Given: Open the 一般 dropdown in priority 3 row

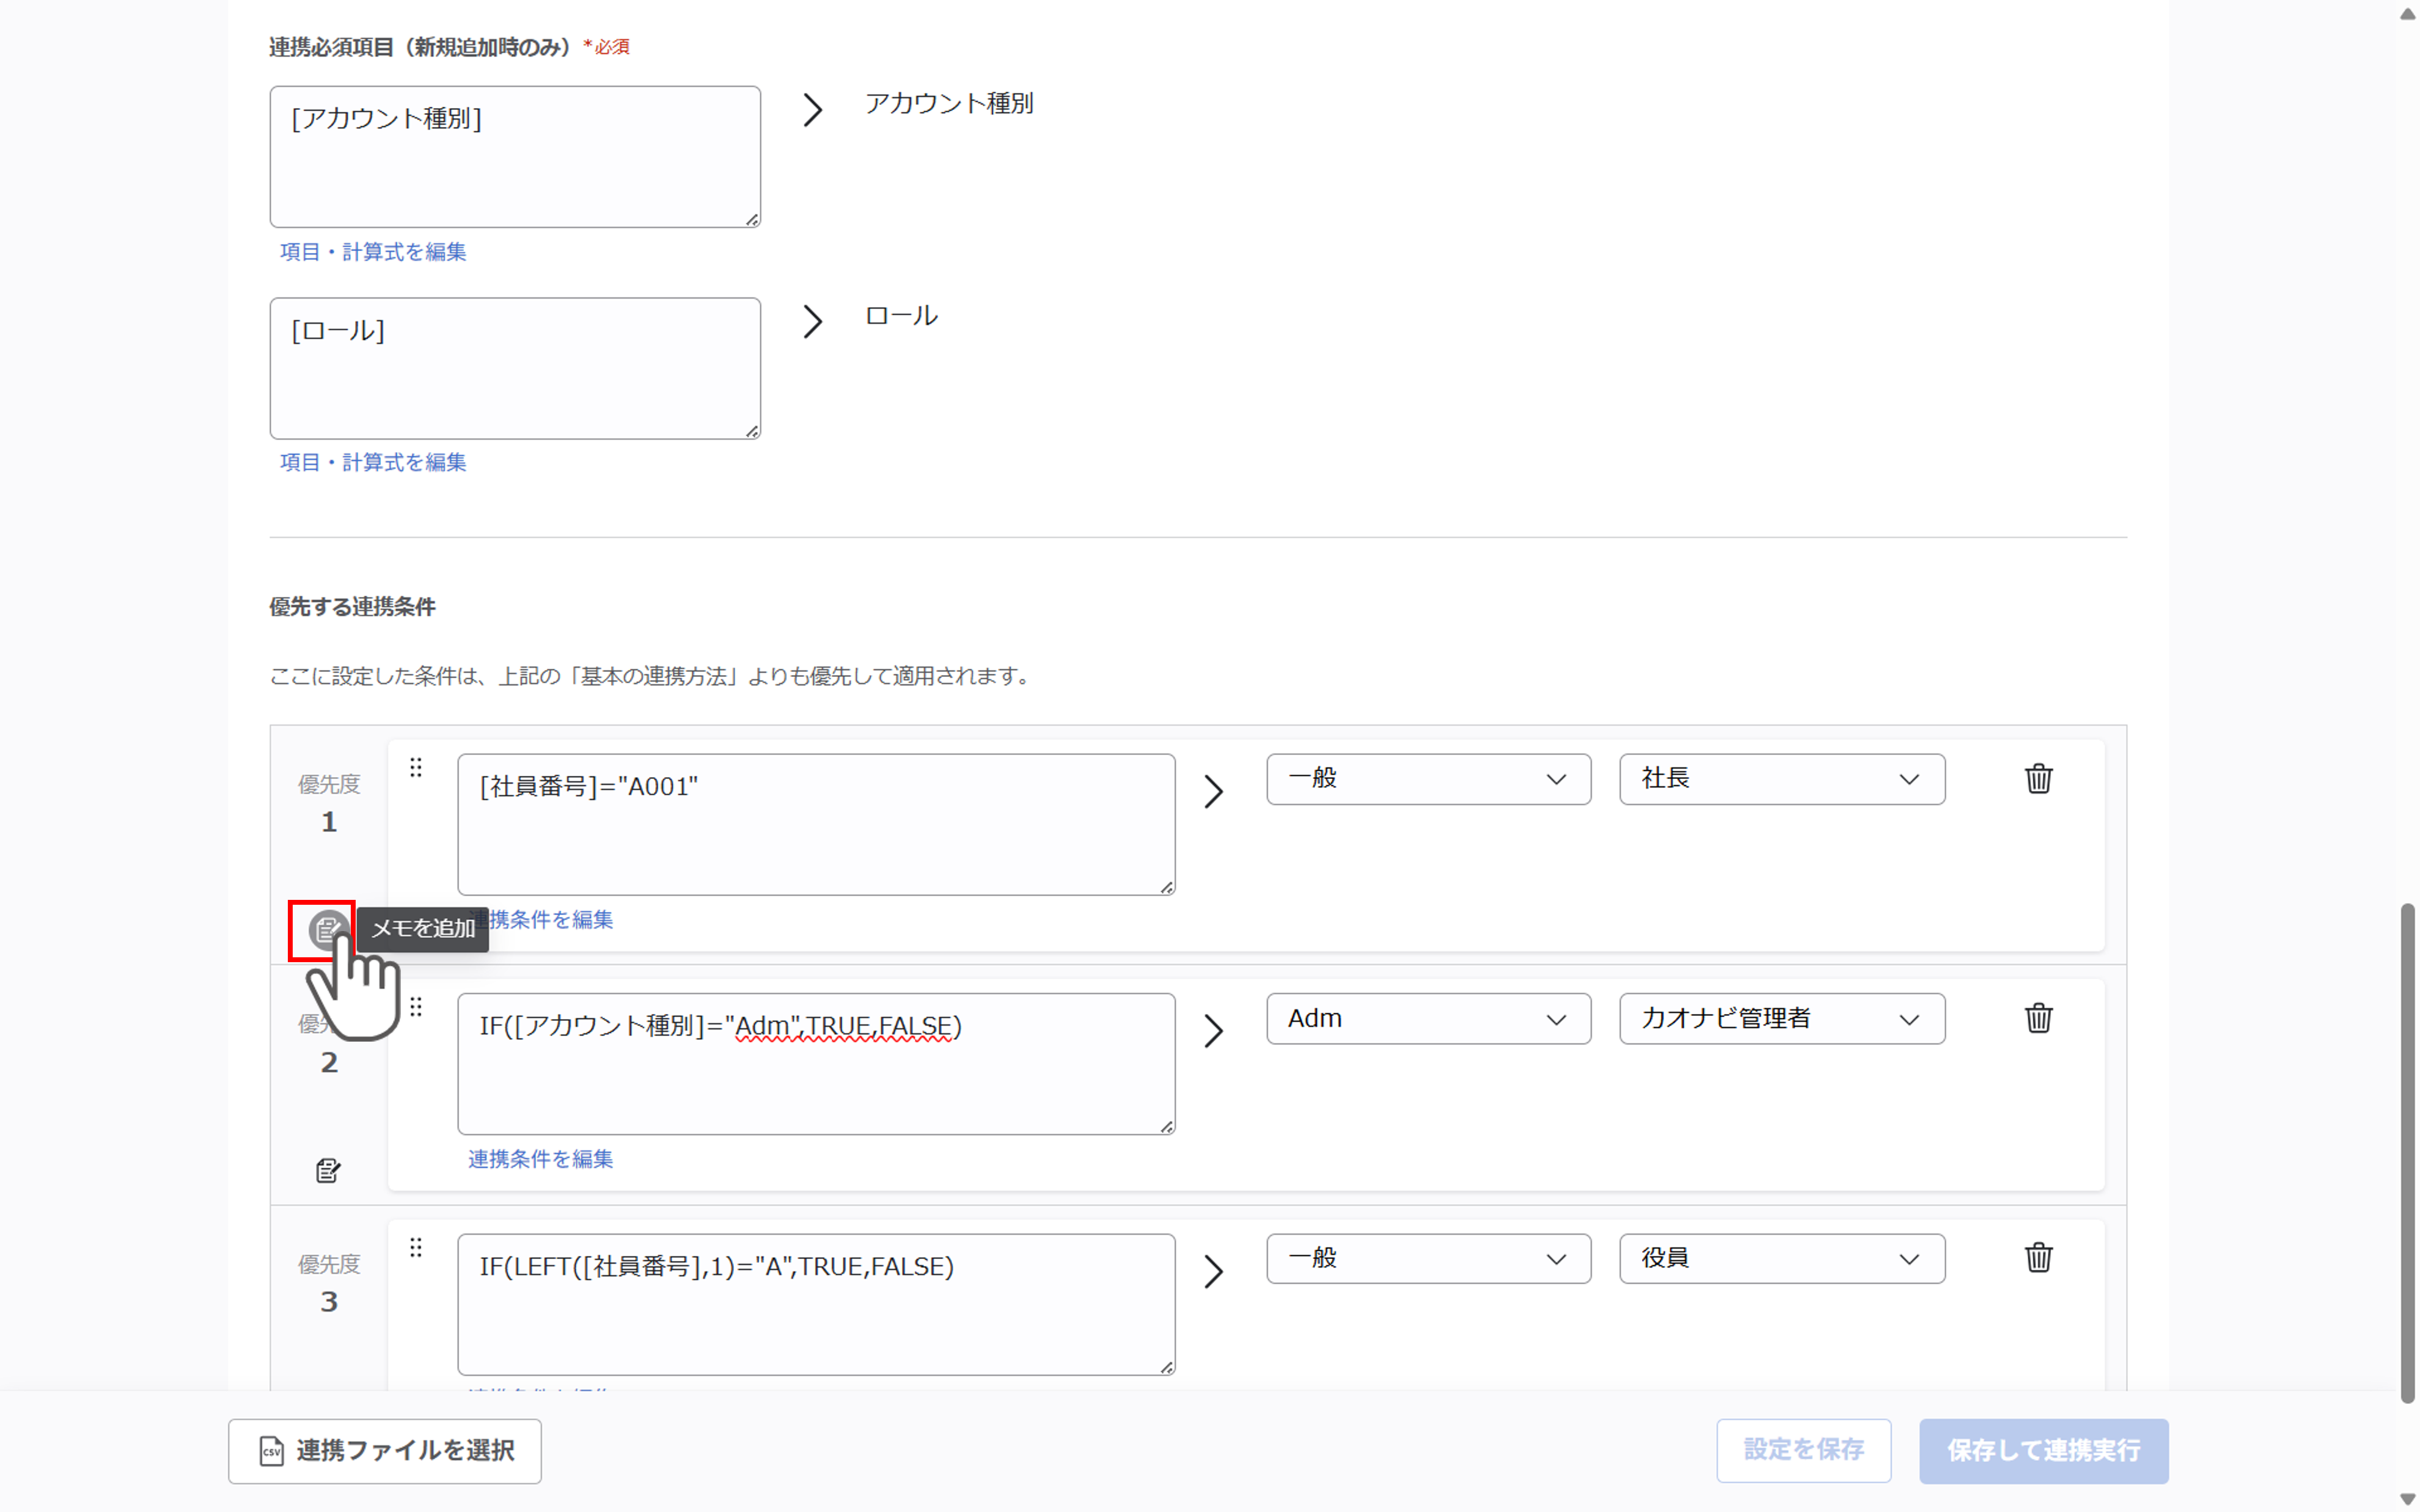Looking at the screenshot, I should click(1428, 1258).
